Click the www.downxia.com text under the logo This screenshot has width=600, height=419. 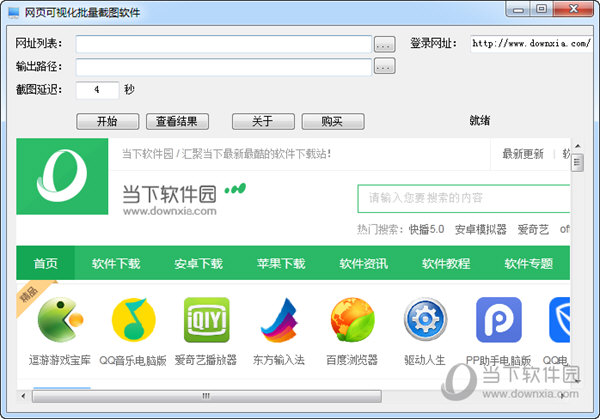point(170,211)
